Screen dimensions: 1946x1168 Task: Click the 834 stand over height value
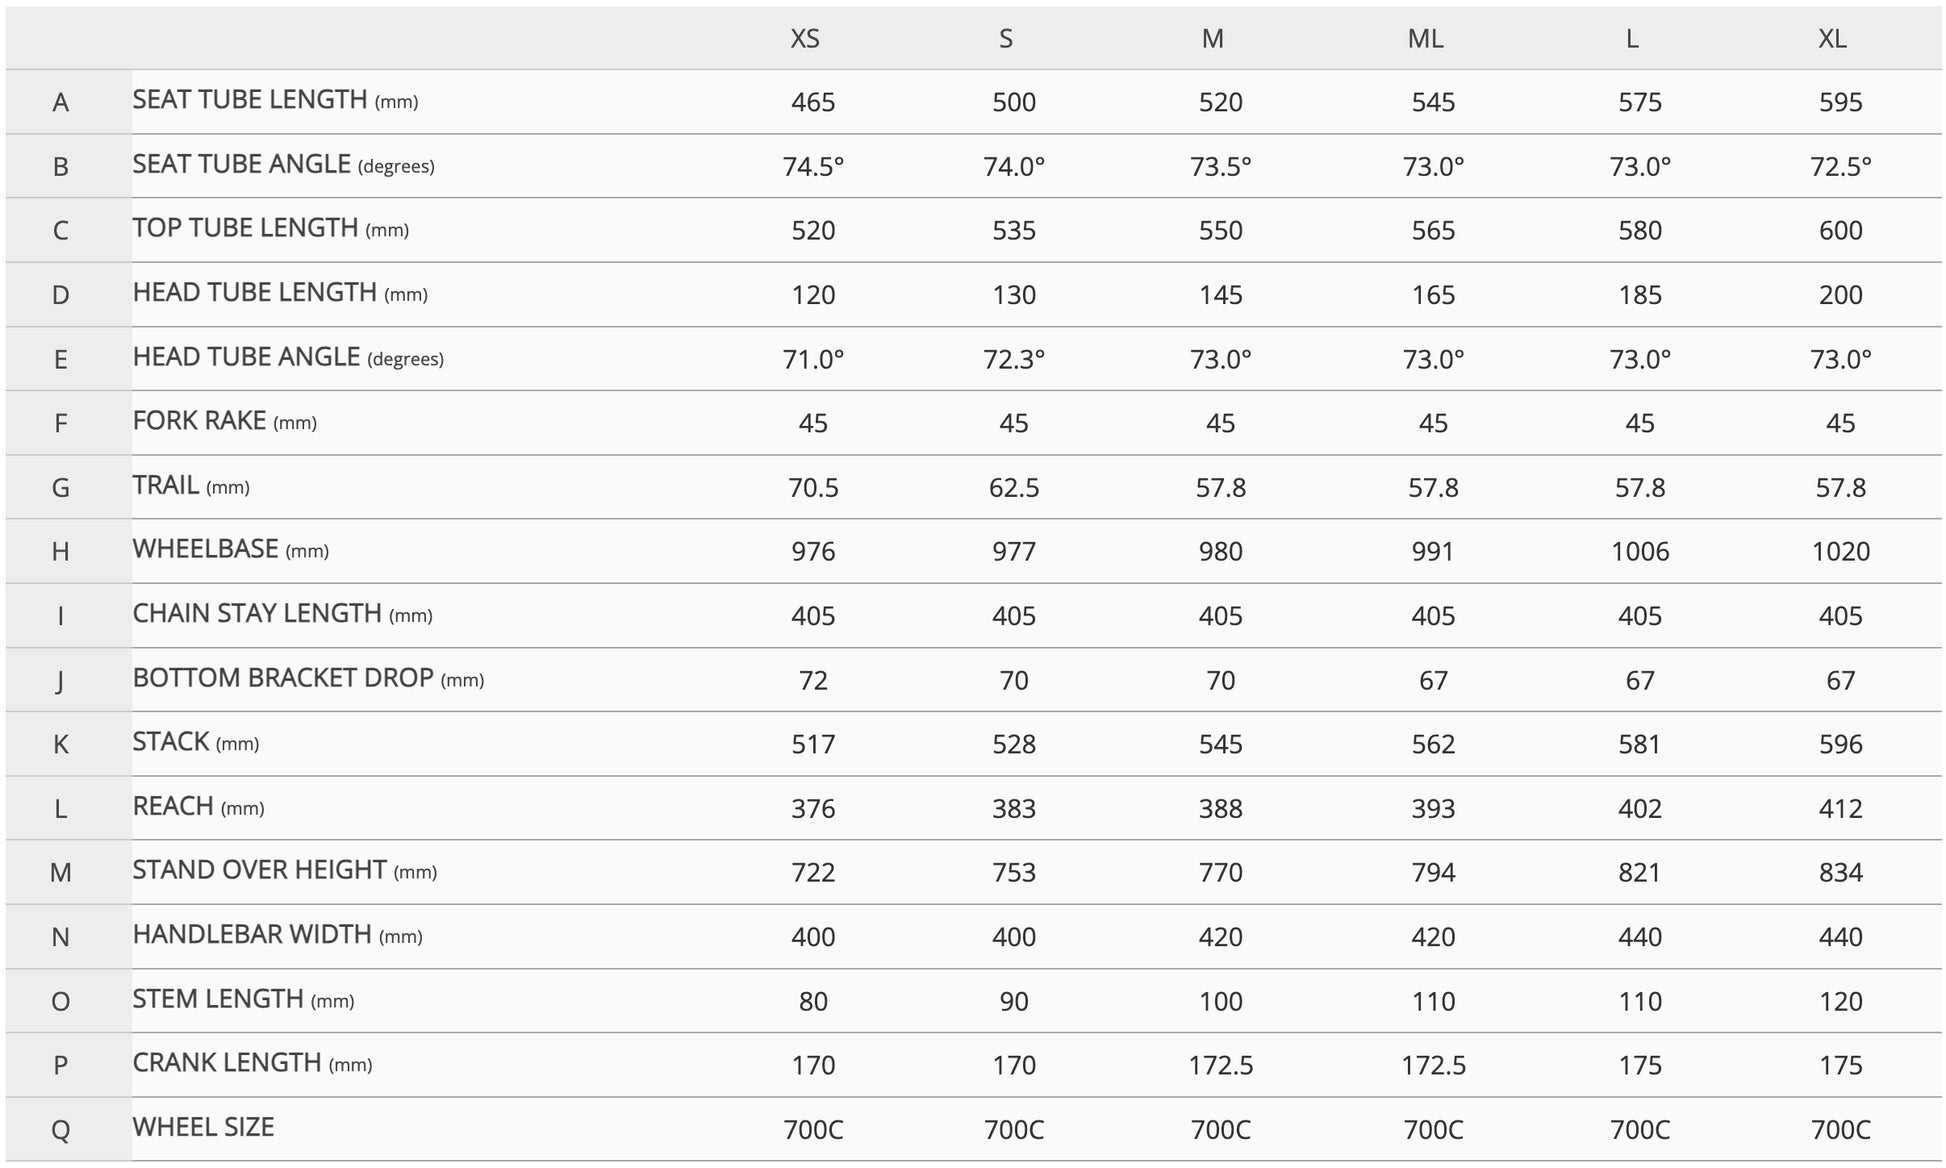[1840, 872]
